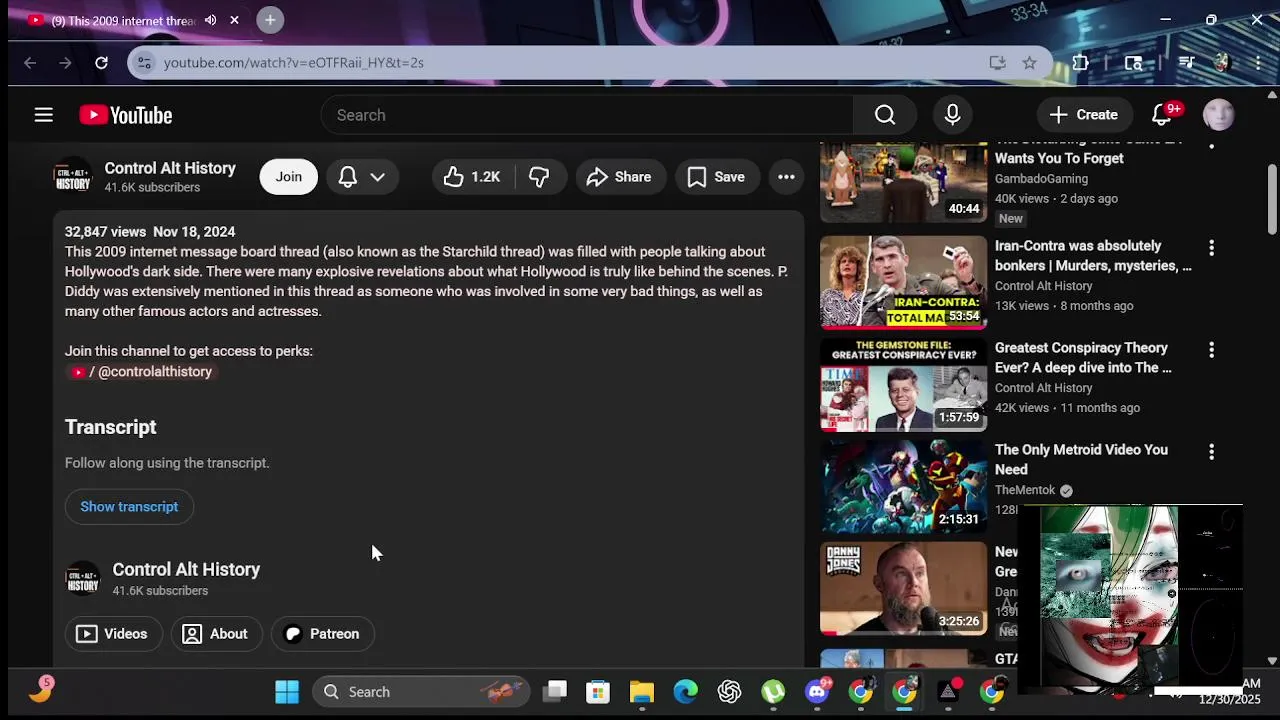This screenshot has height=720, width=1280.
Task: Dislike the video with thumbs-down icon
Action: 540,177
